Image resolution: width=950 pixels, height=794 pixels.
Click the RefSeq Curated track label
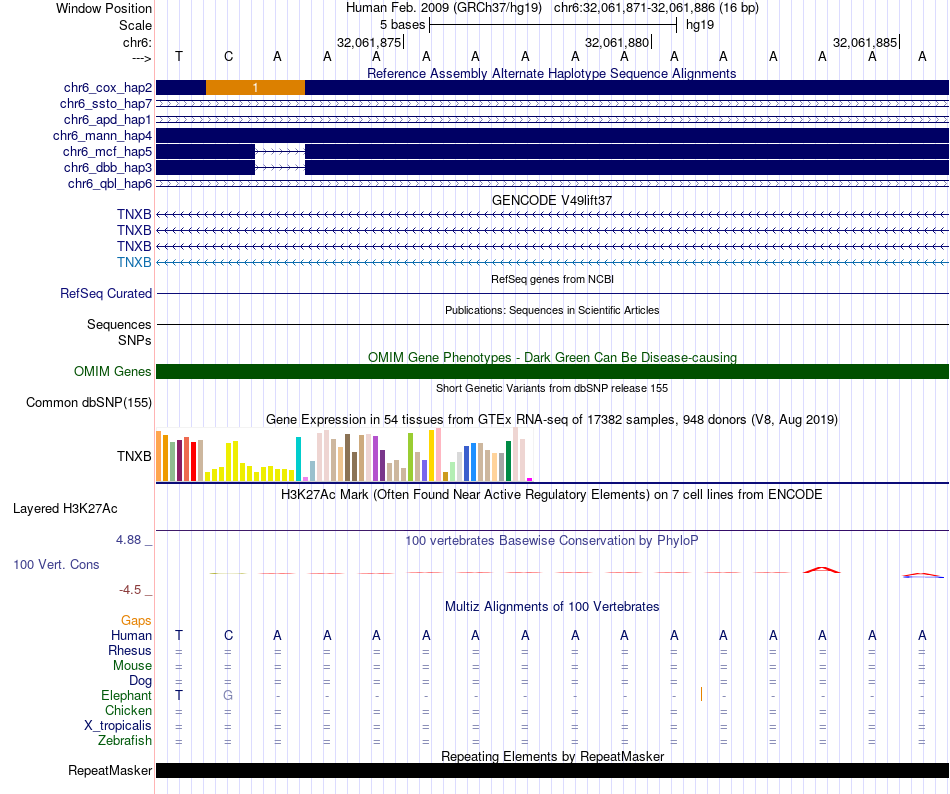point(106,293)
